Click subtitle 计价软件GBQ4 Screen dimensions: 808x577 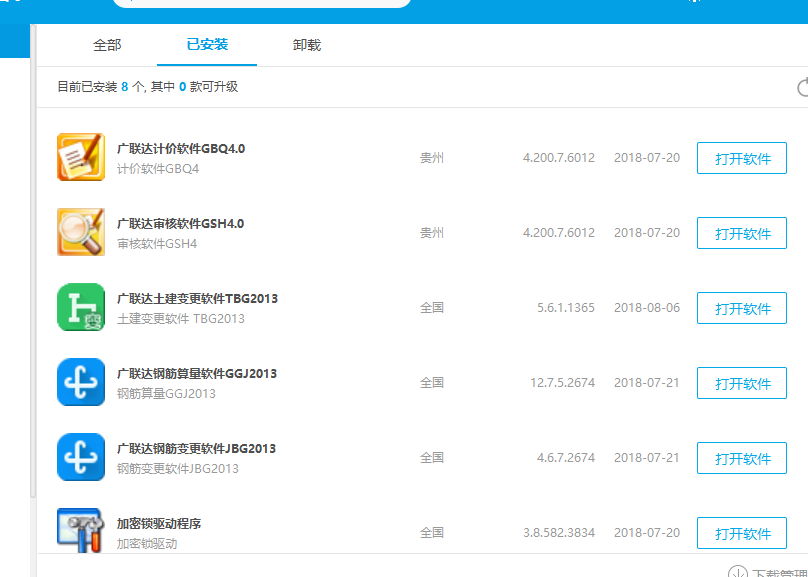[158, 169]
